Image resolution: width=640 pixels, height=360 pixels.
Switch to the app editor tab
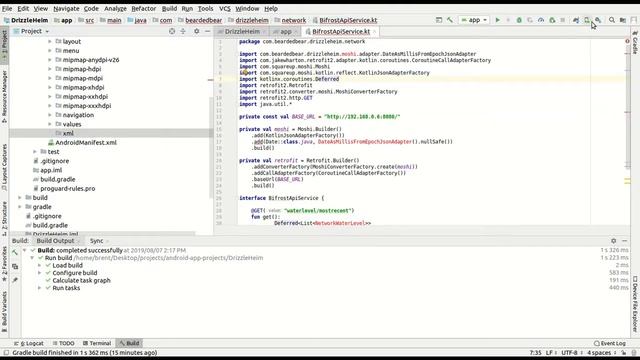(x=286, y=31)
